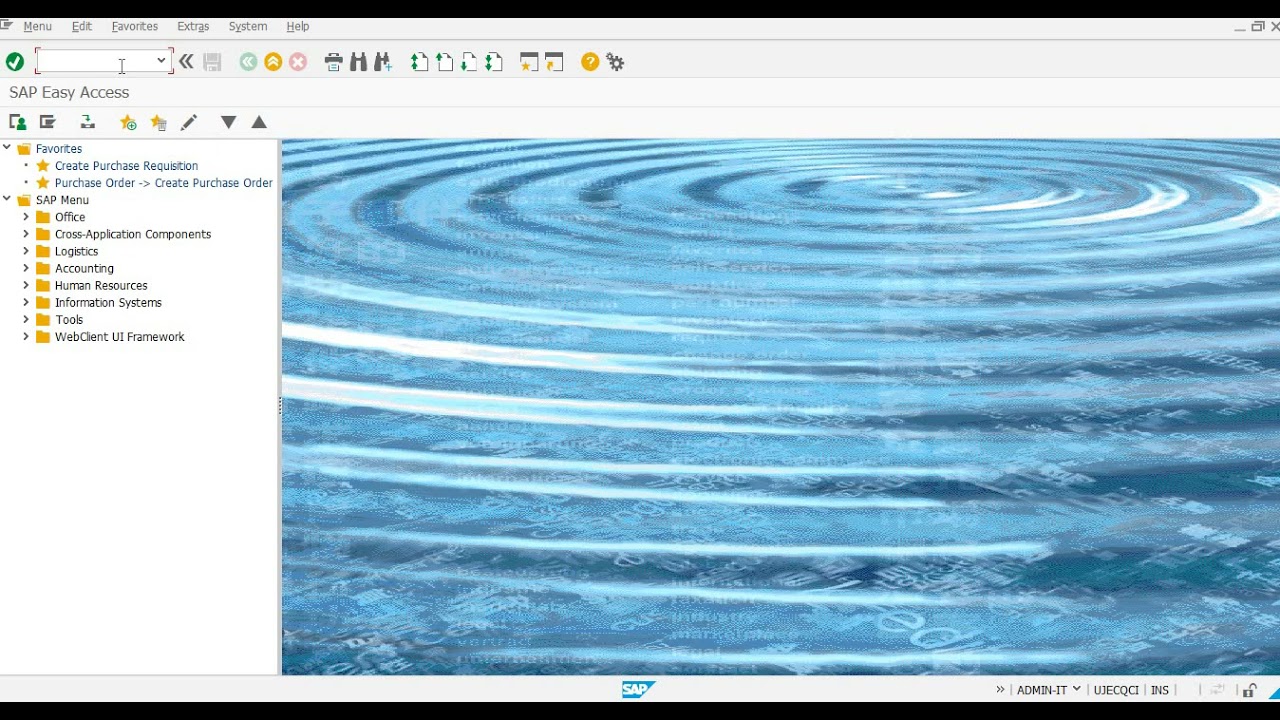Click the Move Favorites Up triangle
This screenshot has width=1280, height=720.
click(x=259, y=122)
